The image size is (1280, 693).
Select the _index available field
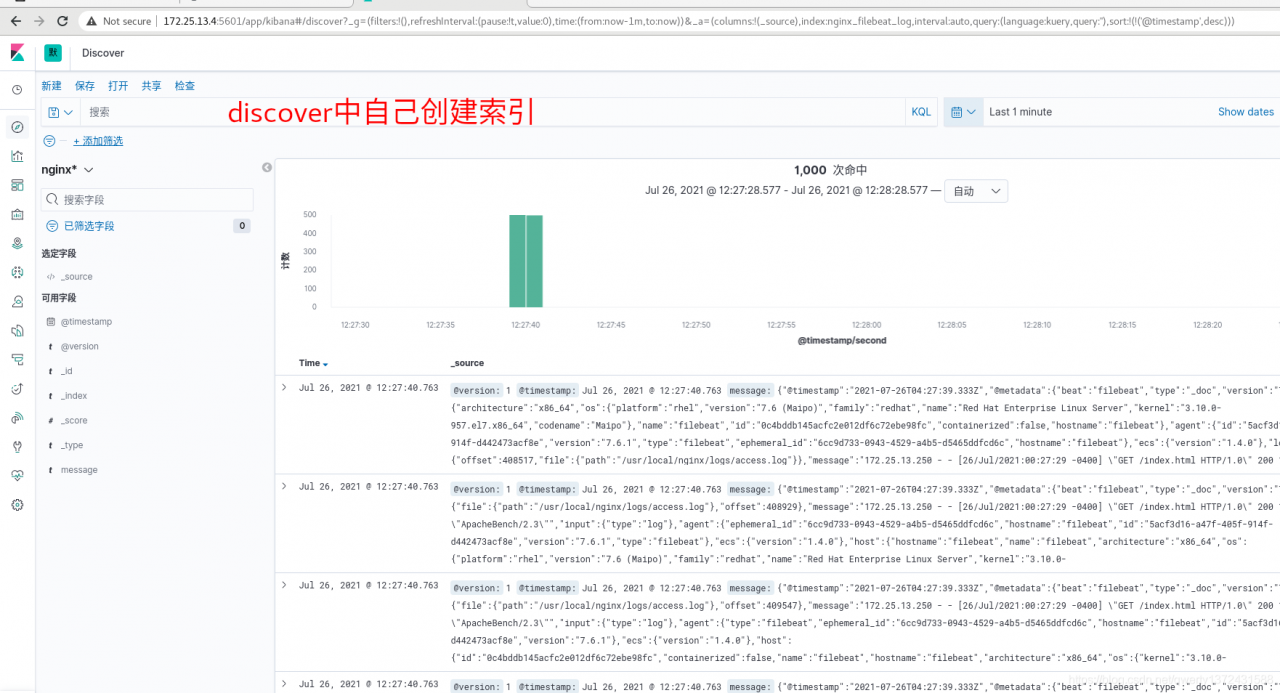74,396
